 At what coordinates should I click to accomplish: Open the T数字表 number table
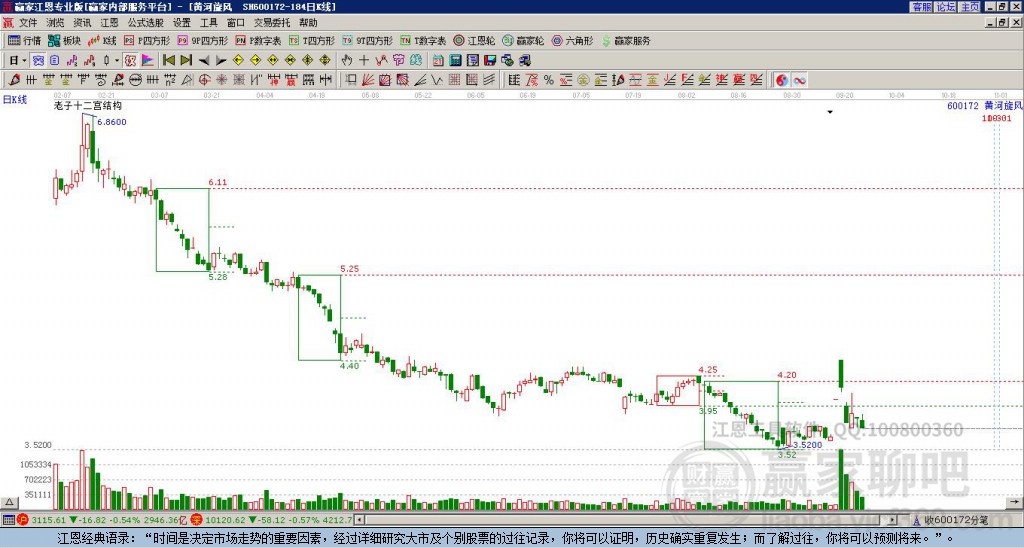coord(423,40)
